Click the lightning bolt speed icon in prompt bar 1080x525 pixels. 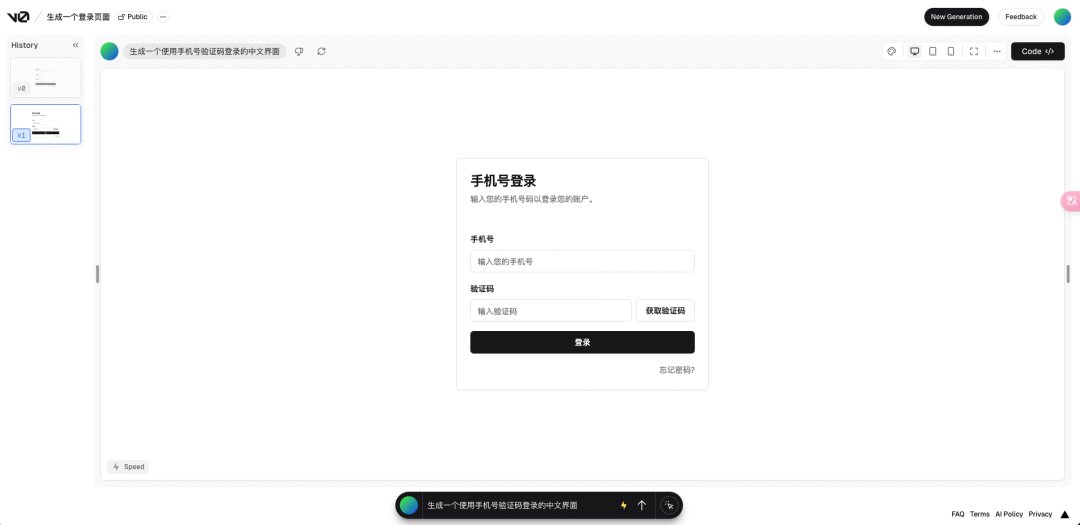pos(624,505)
